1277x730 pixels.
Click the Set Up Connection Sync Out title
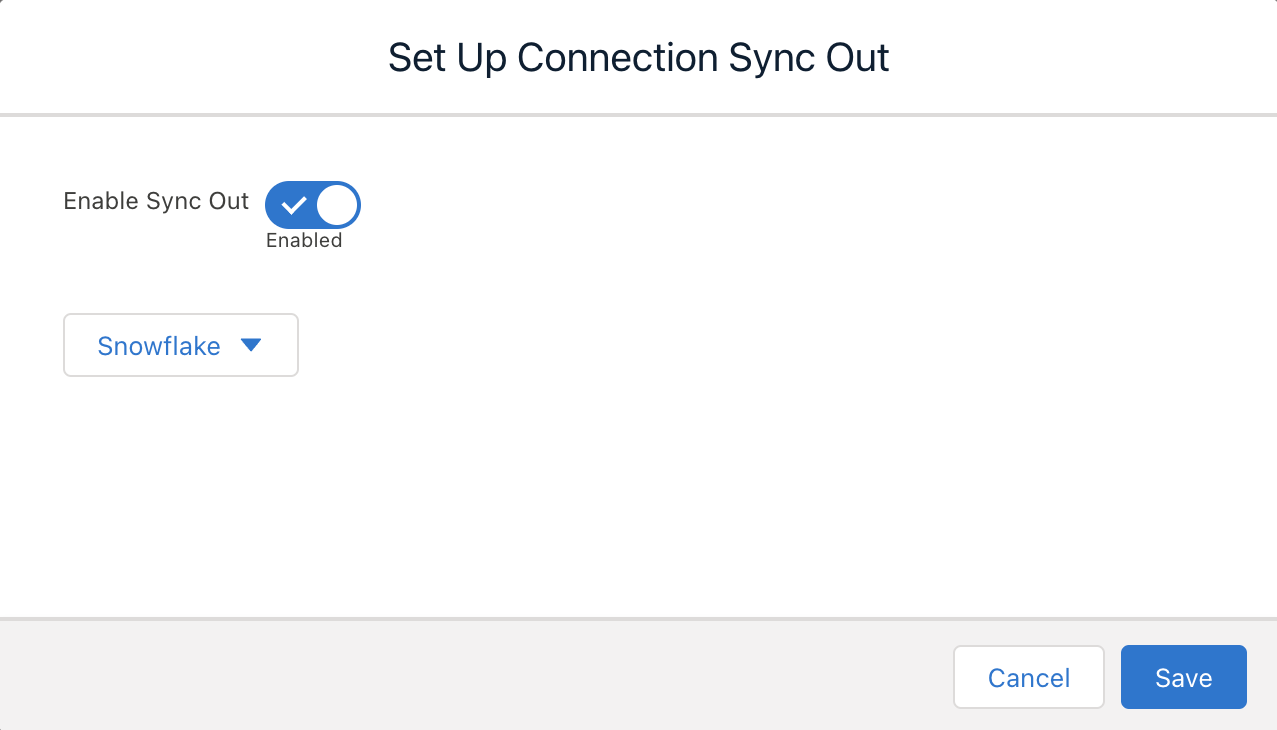638,57
